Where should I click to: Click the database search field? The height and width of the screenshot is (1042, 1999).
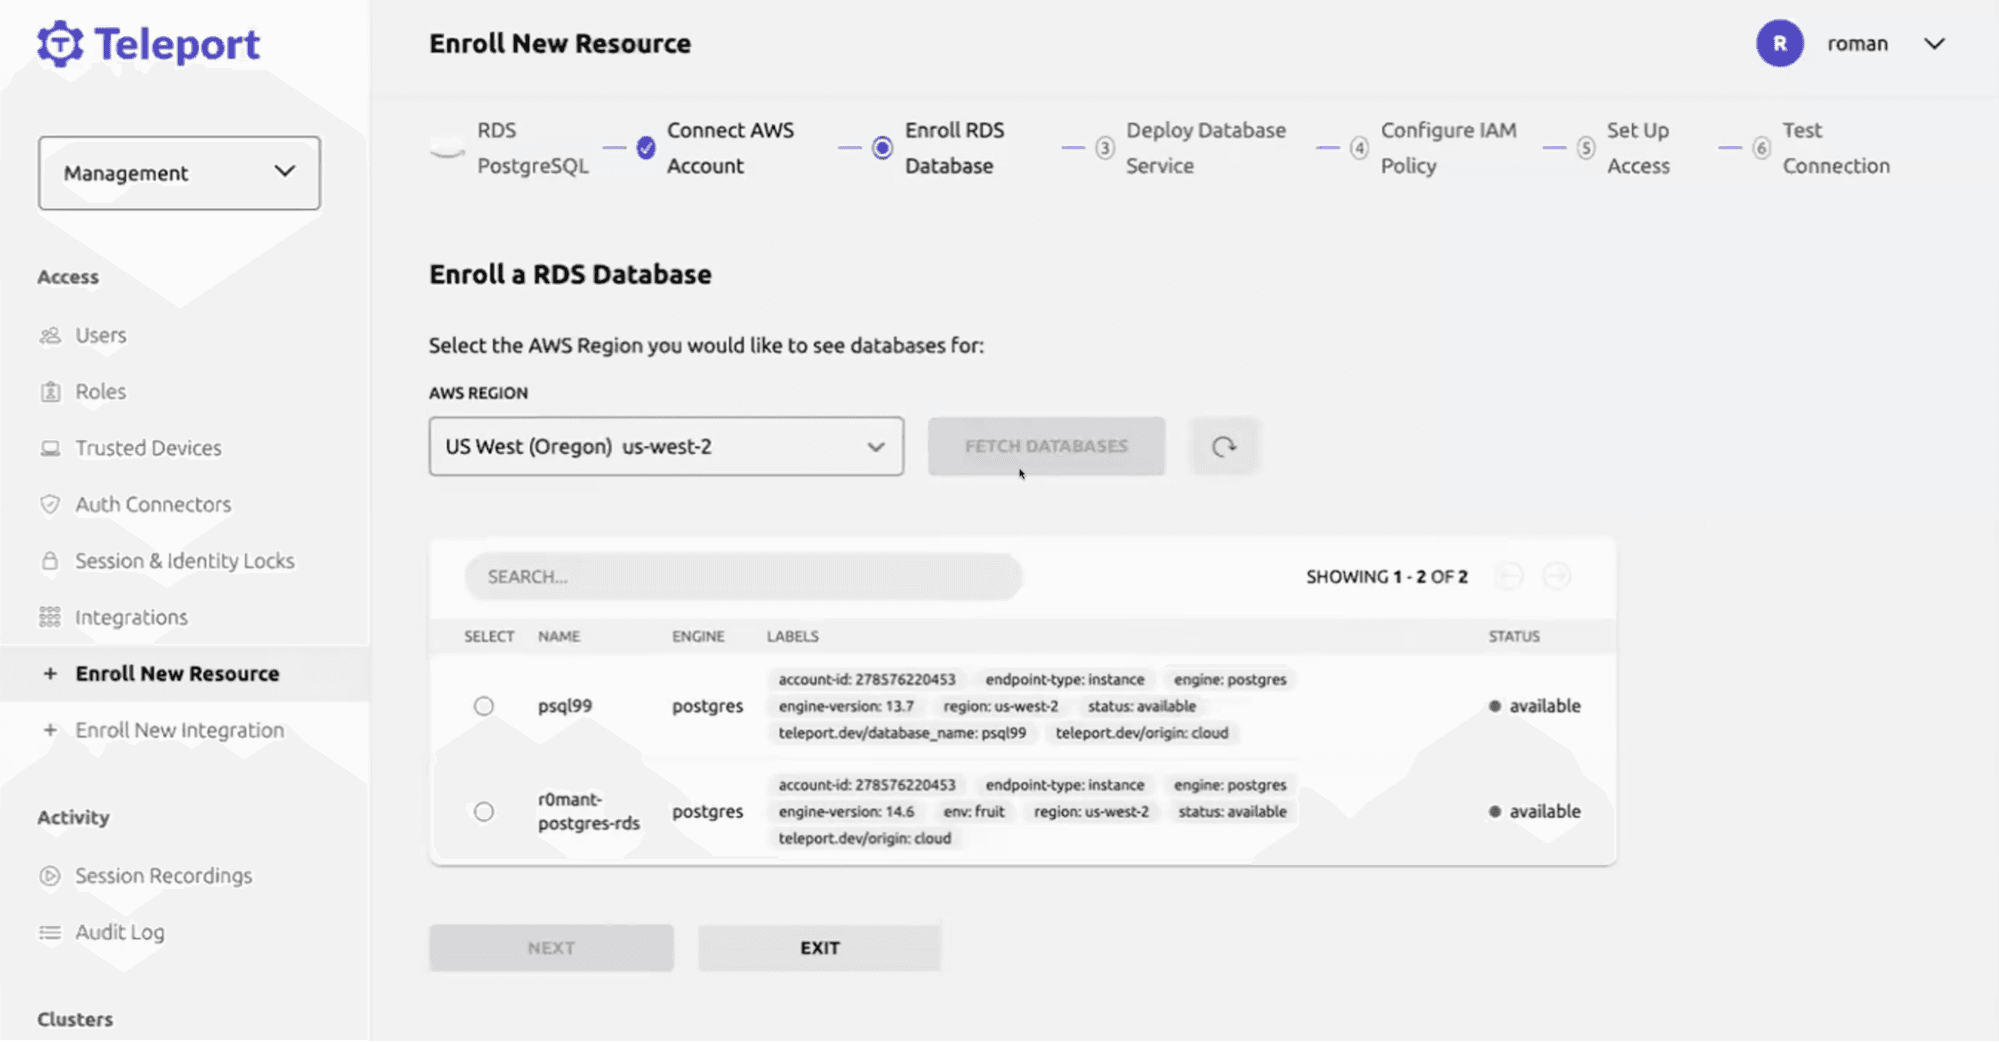coord(743,577)
